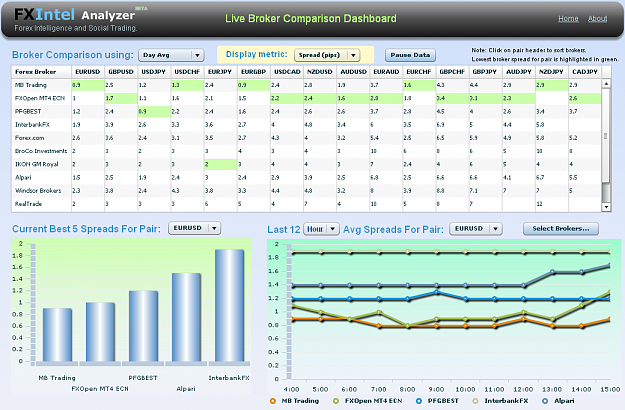This screenshot has height=410, width=625.
Task: Click the FXOpen MT4 ECN bar in chart
Action: [100, 332]
